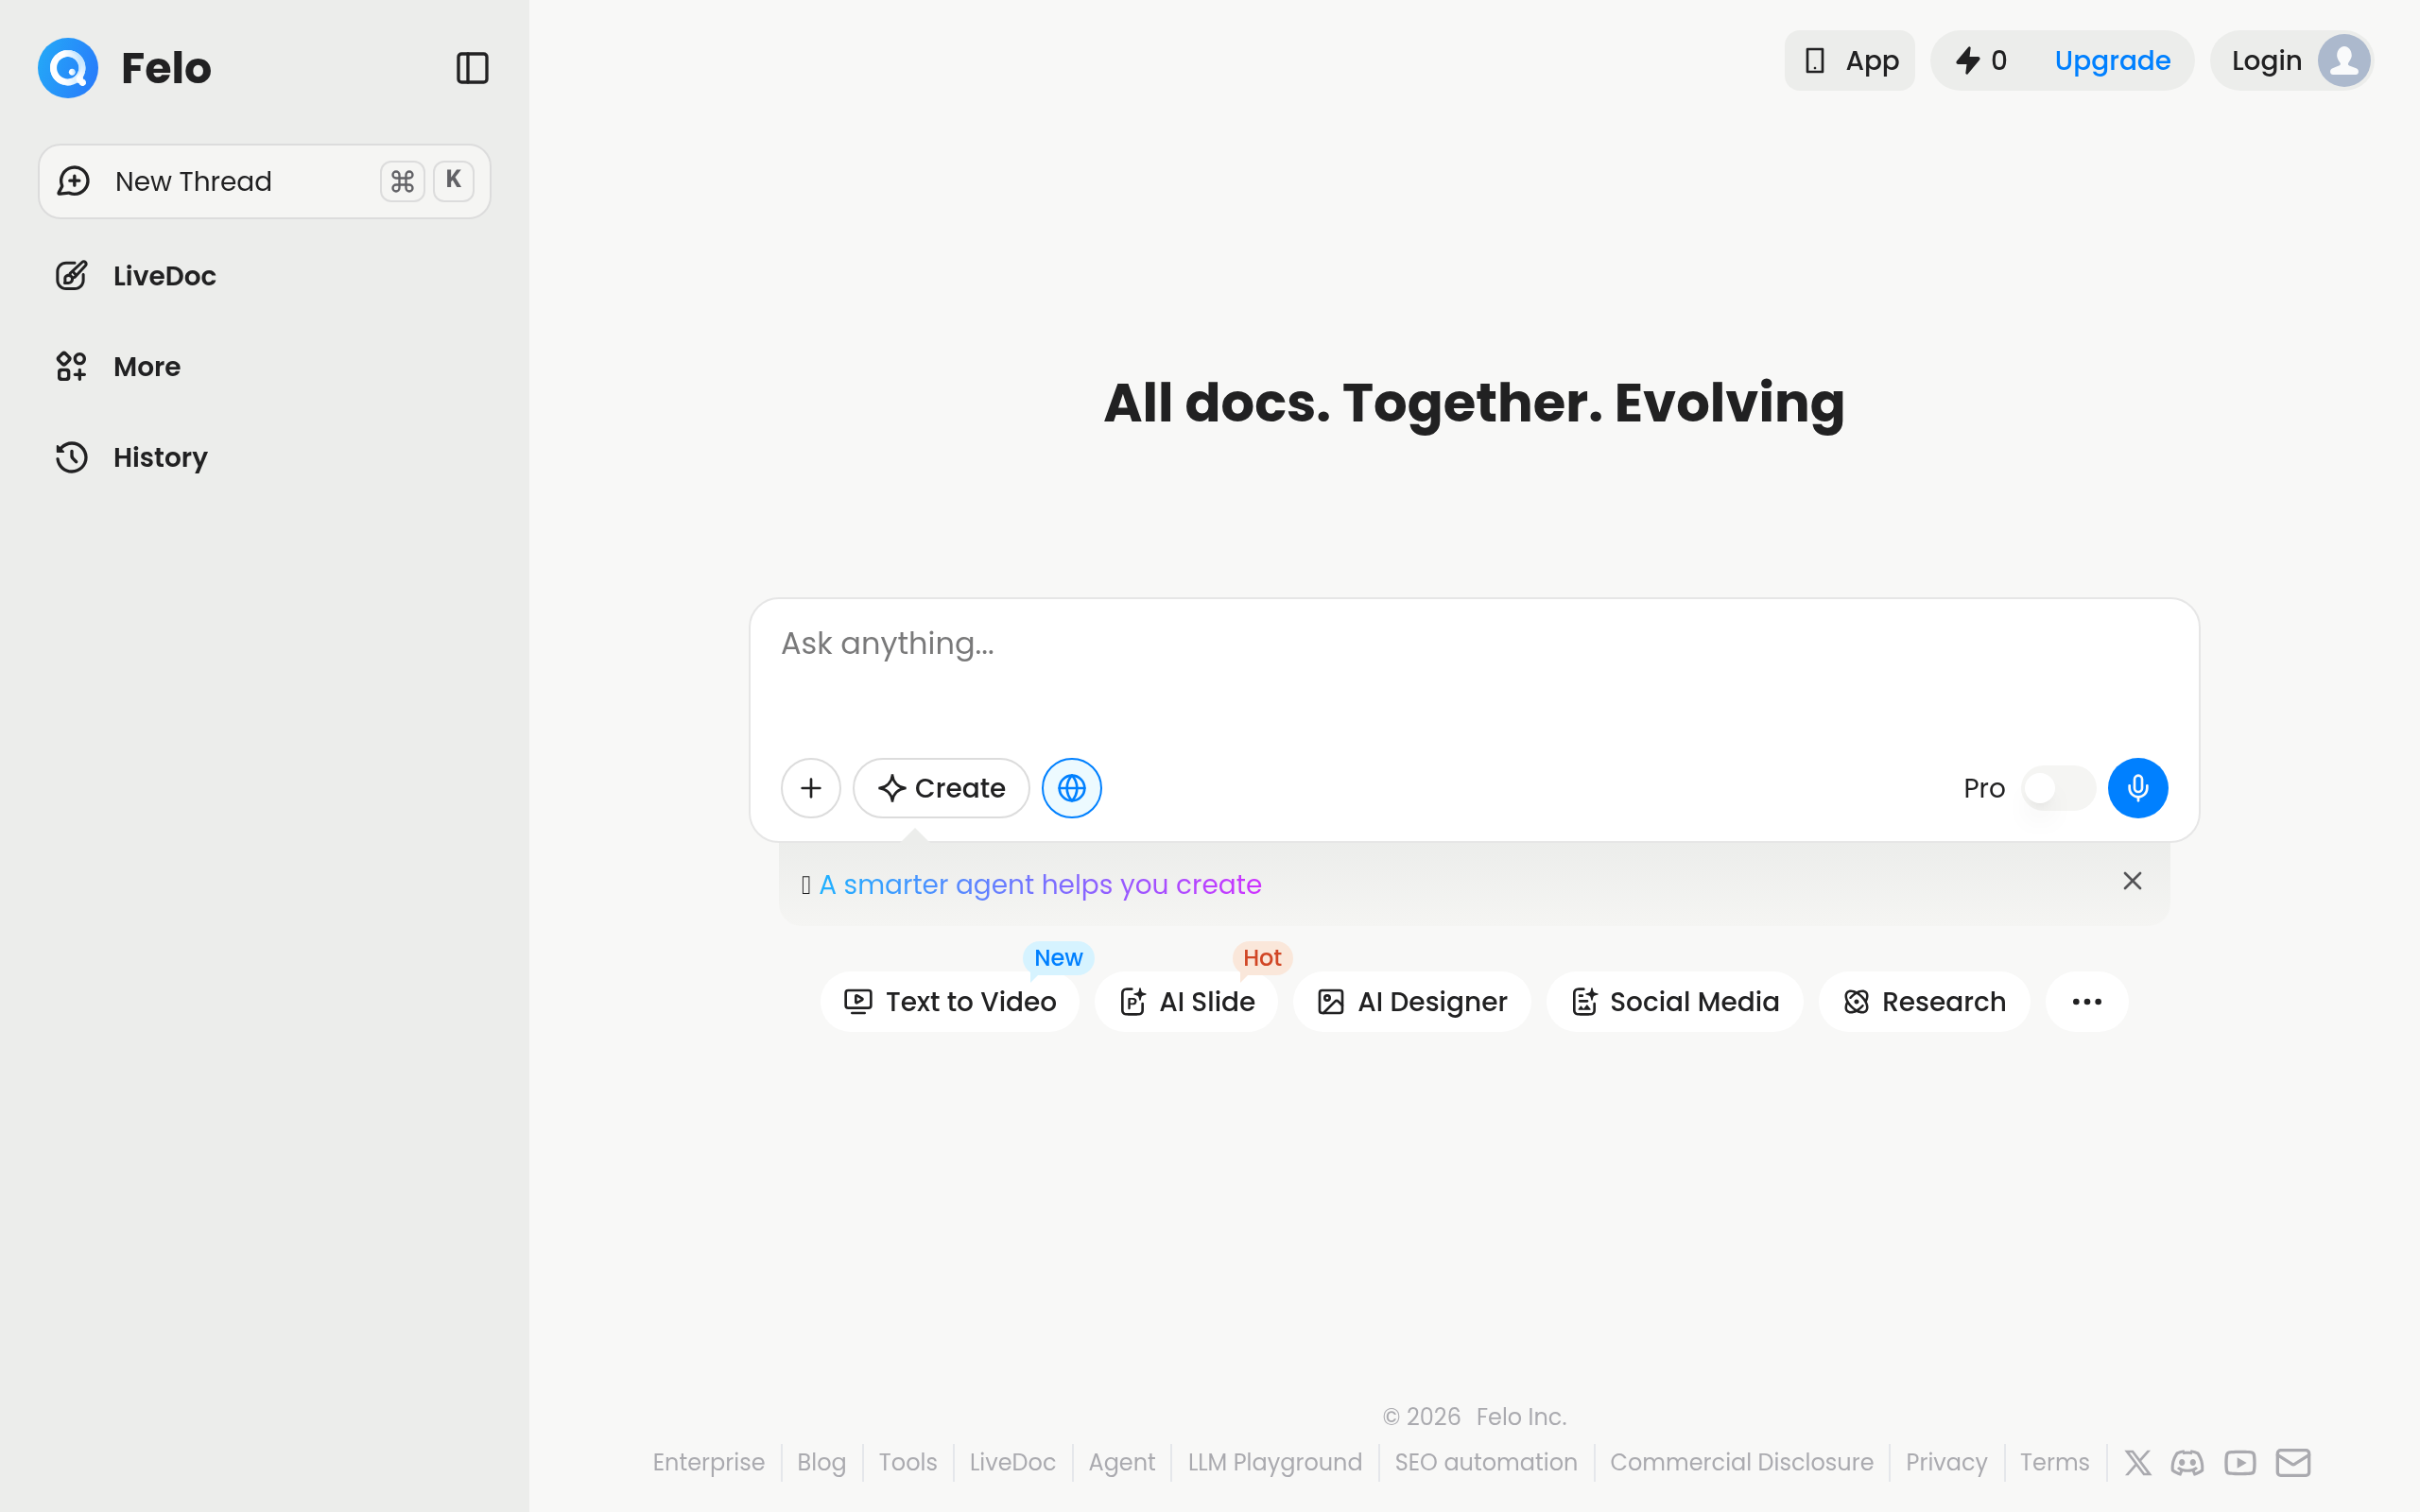Click the microphone voice input button
The image size is (2420, 1512).
2137,788
